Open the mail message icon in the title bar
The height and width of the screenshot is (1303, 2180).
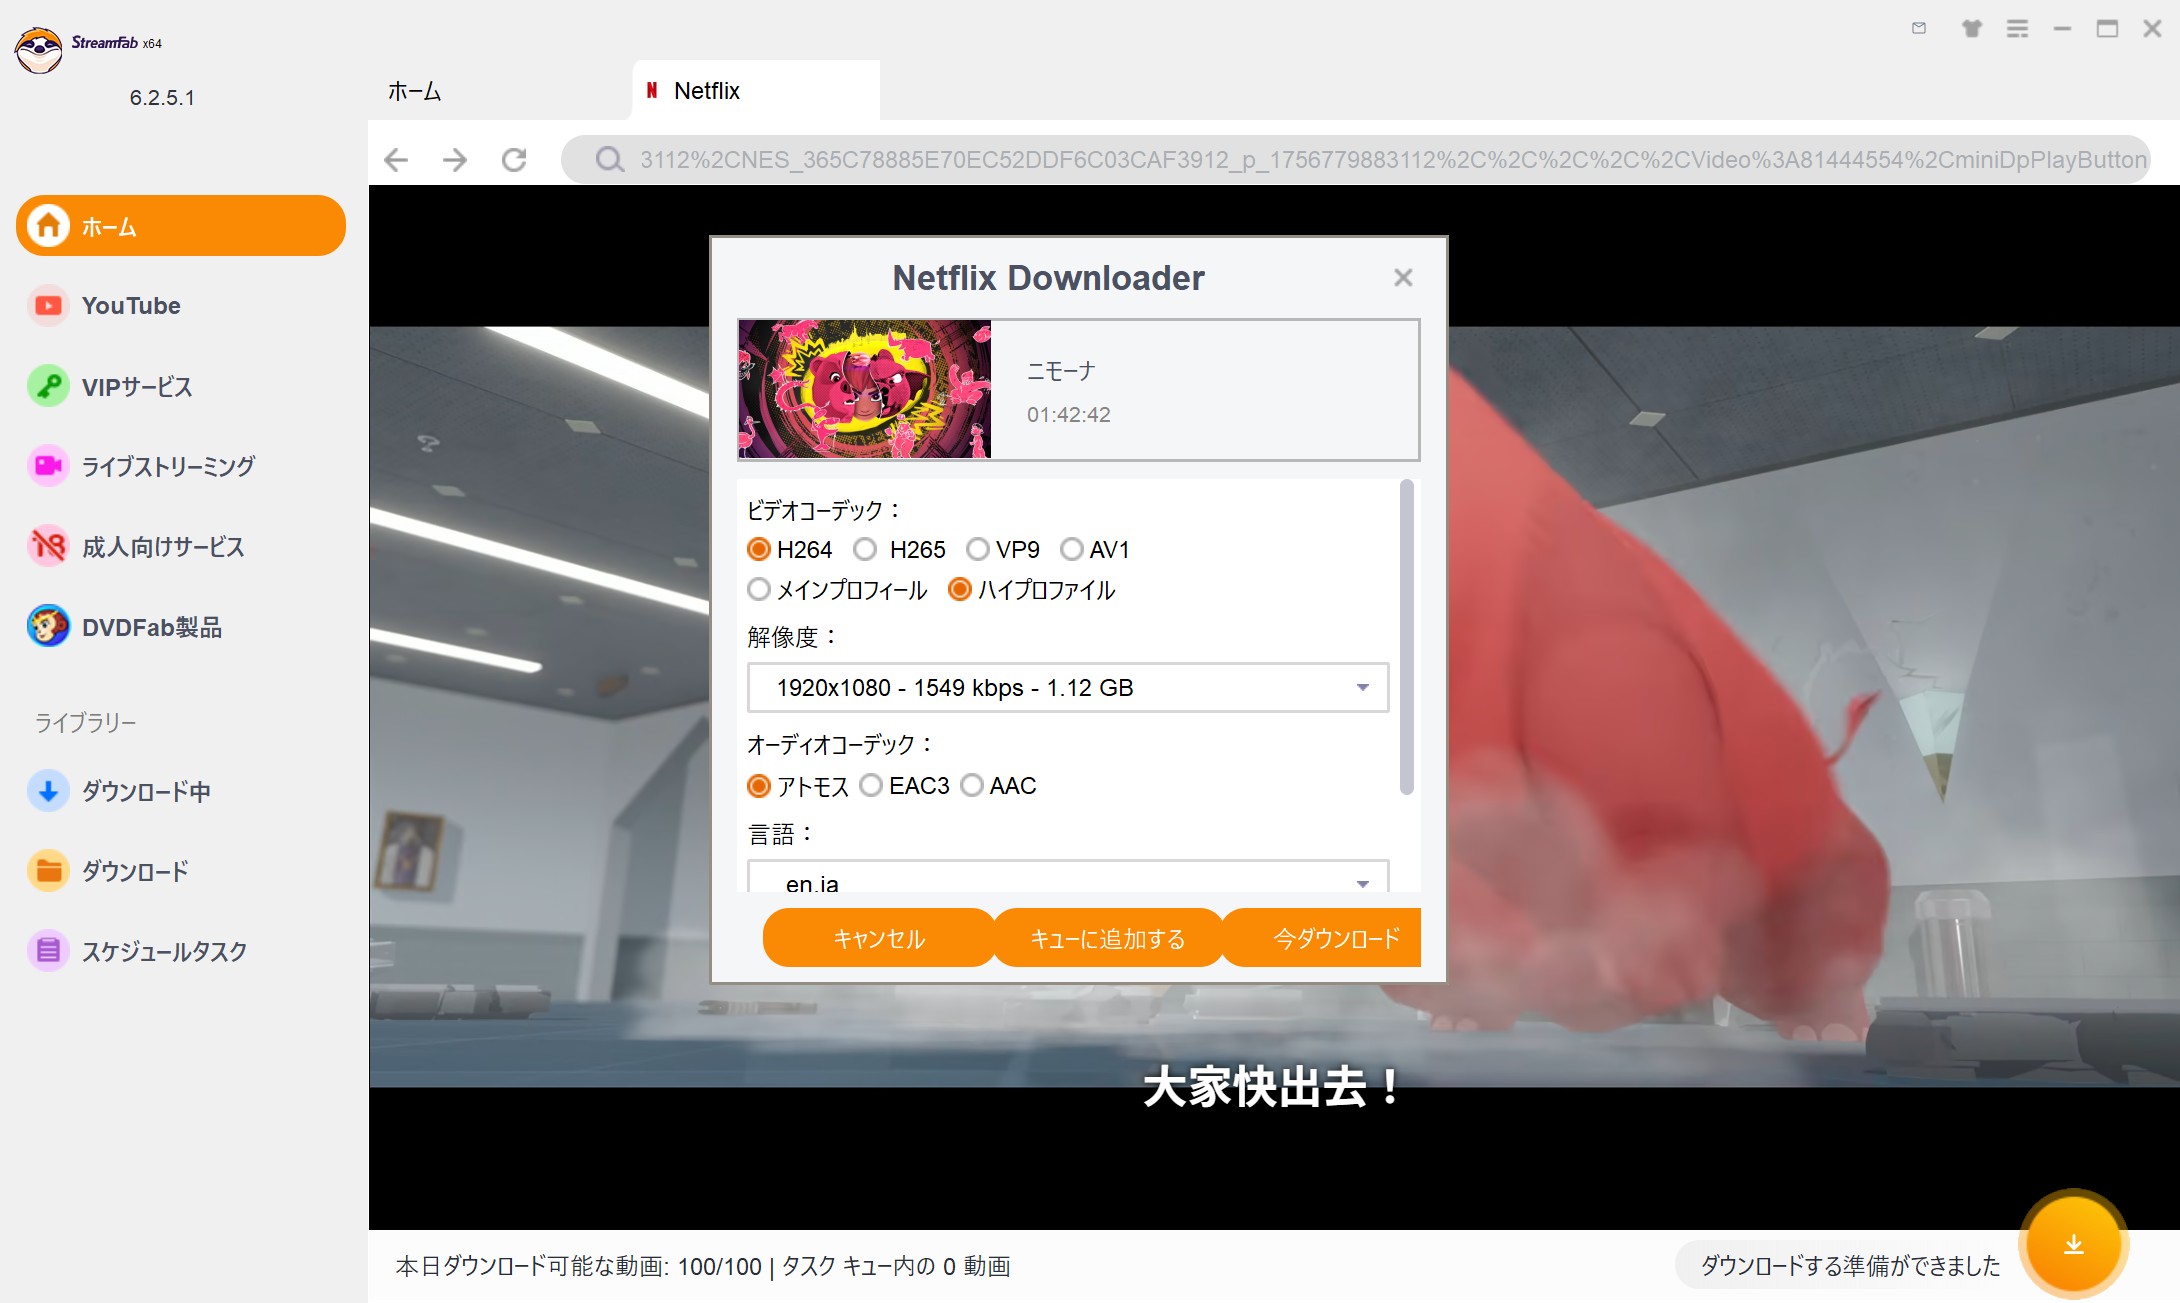click(1919, 28)
